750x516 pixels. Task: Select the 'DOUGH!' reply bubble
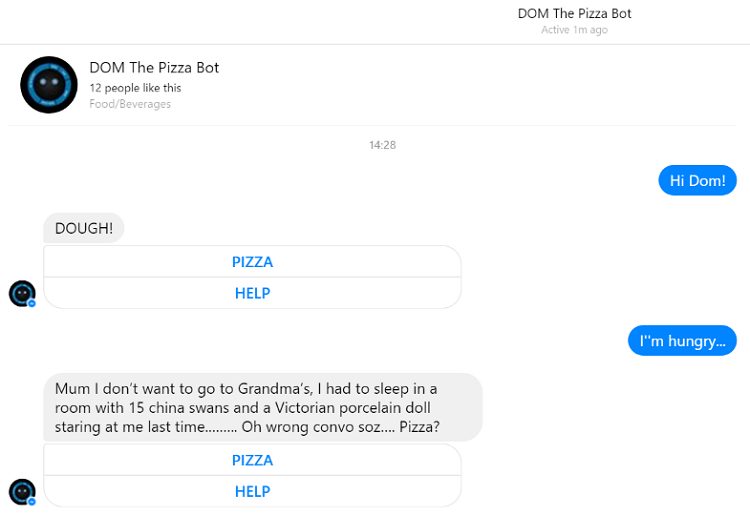pos(83,228)
